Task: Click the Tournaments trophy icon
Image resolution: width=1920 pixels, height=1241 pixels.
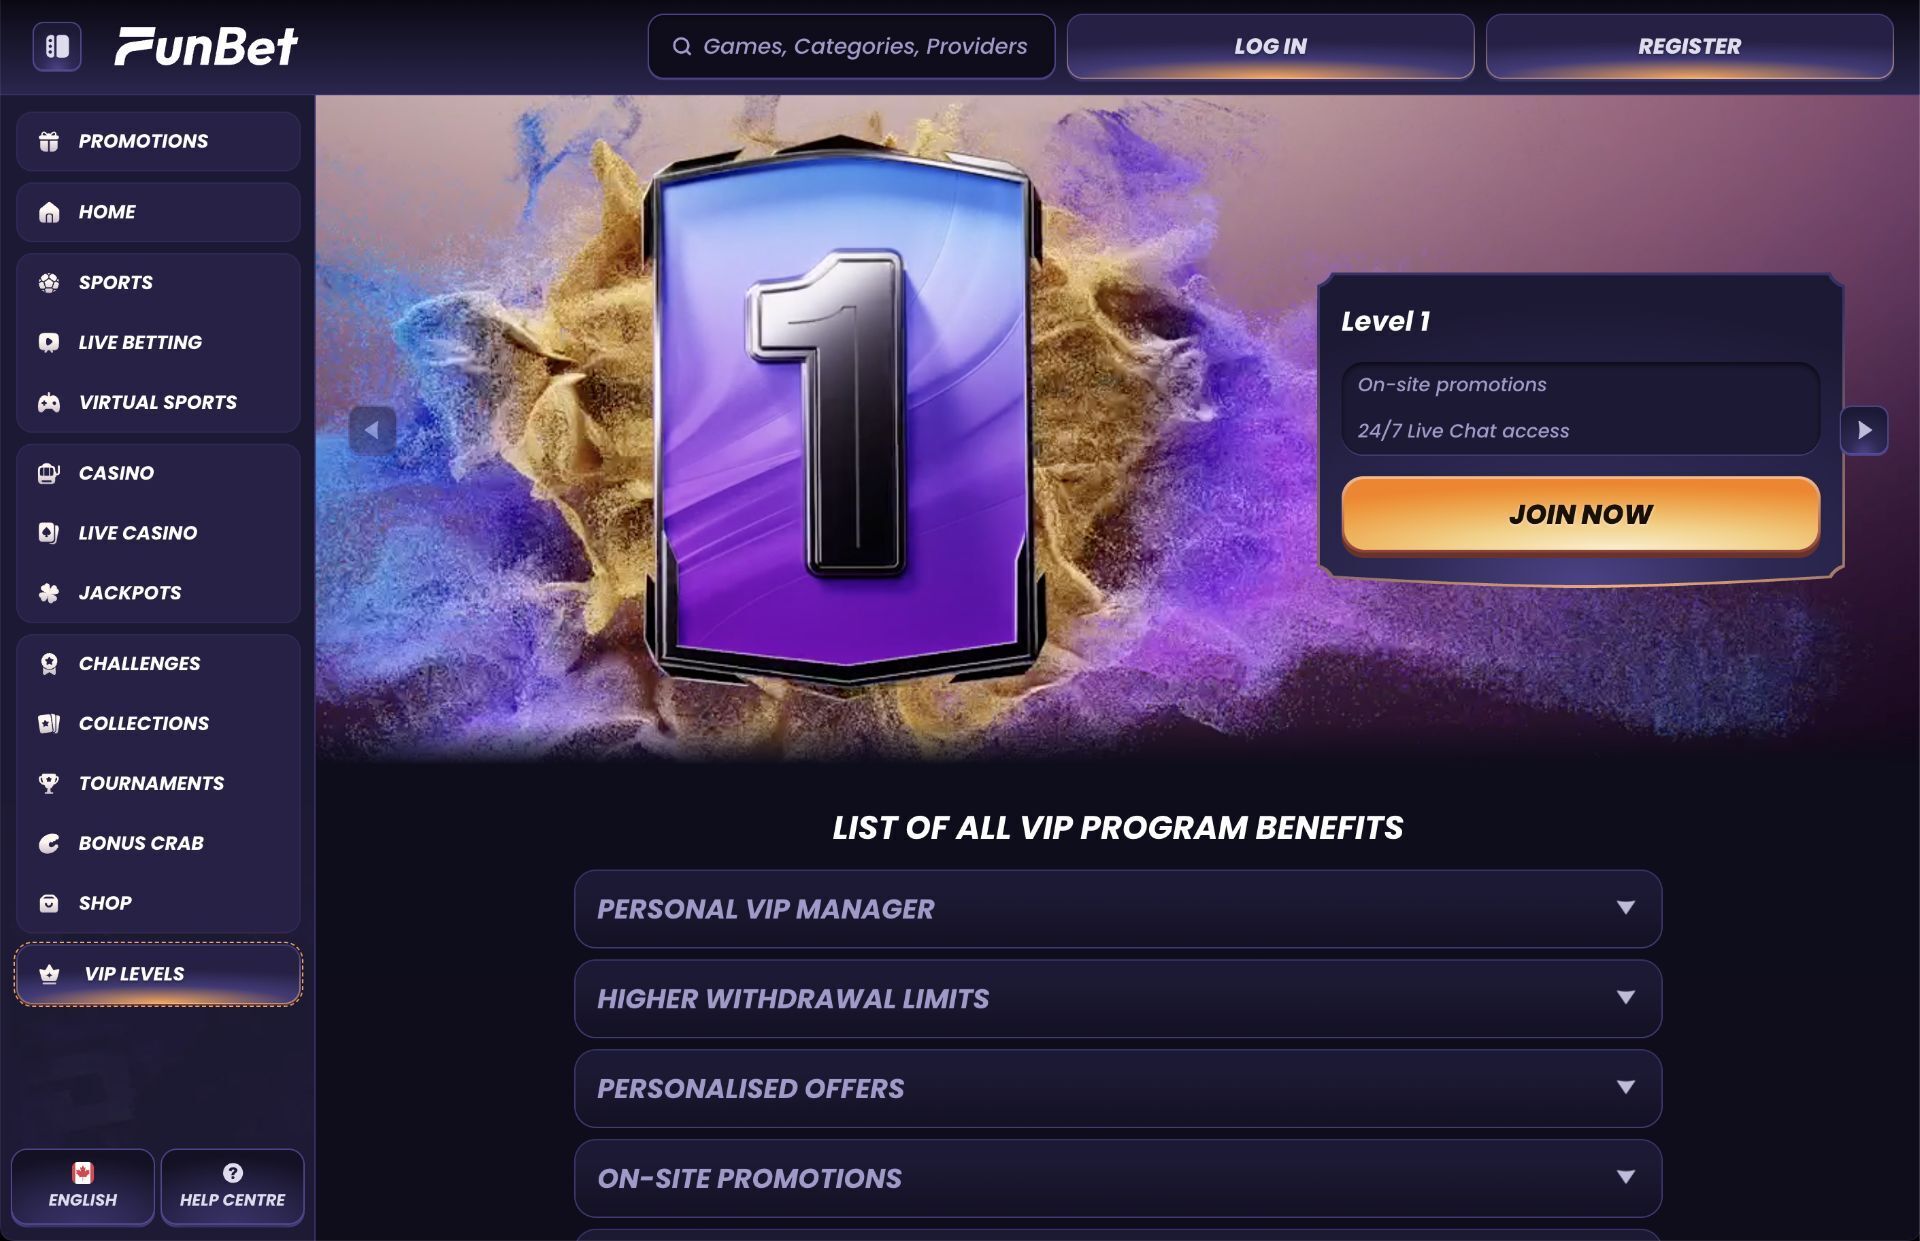Action: [49, 784]
